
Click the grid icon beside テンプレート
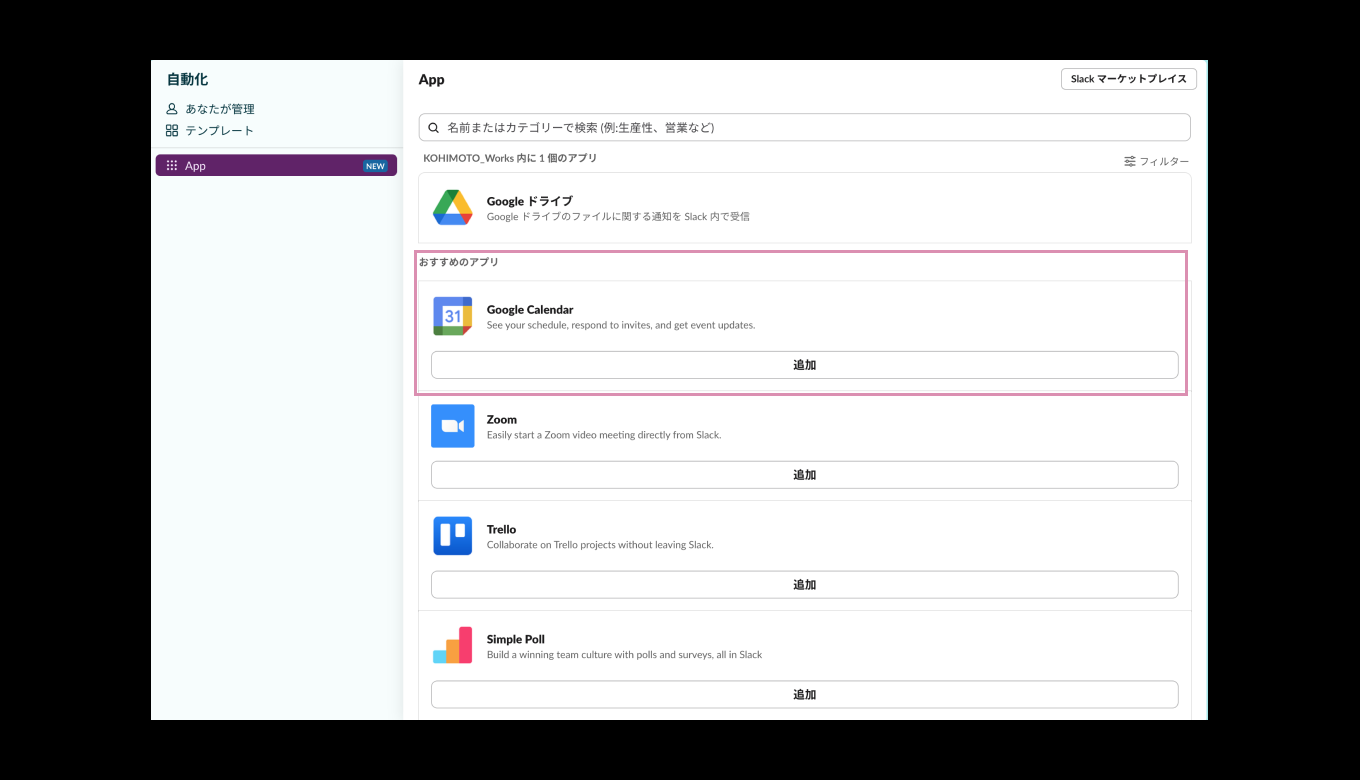click(x=172, y=131)
